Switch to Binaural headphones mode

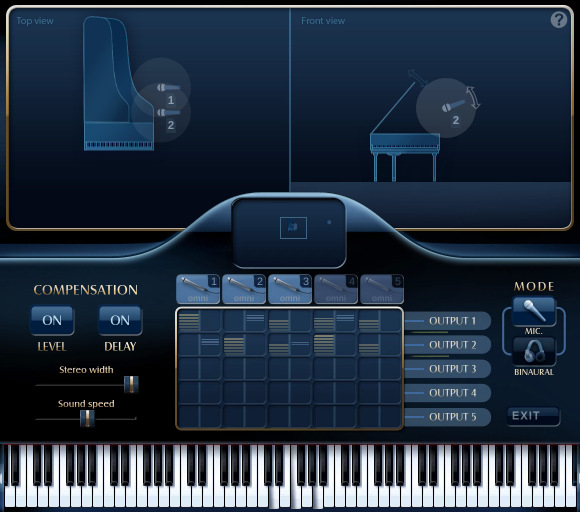click(x=534, y=351)
